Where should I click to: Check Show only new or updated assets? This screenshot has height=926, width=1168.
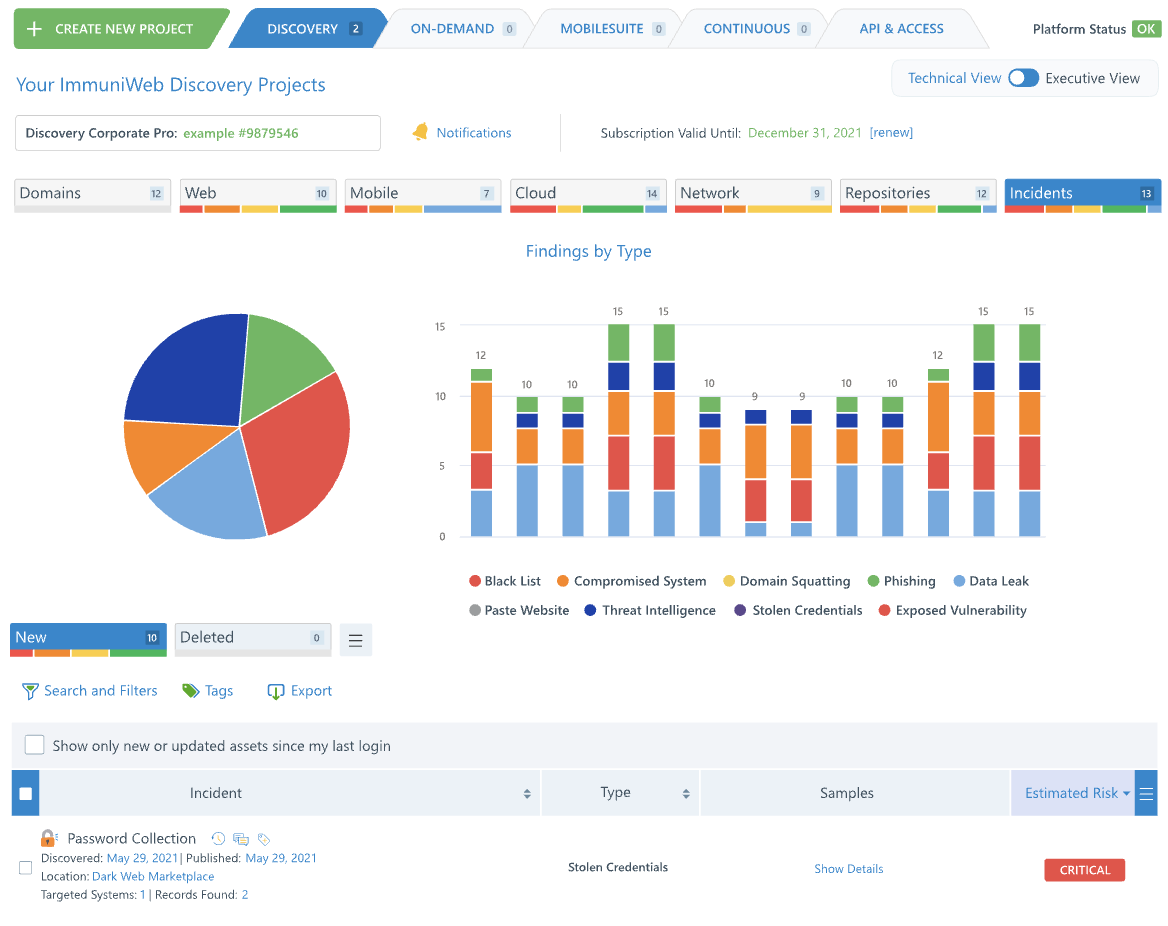tap(34, 745)
